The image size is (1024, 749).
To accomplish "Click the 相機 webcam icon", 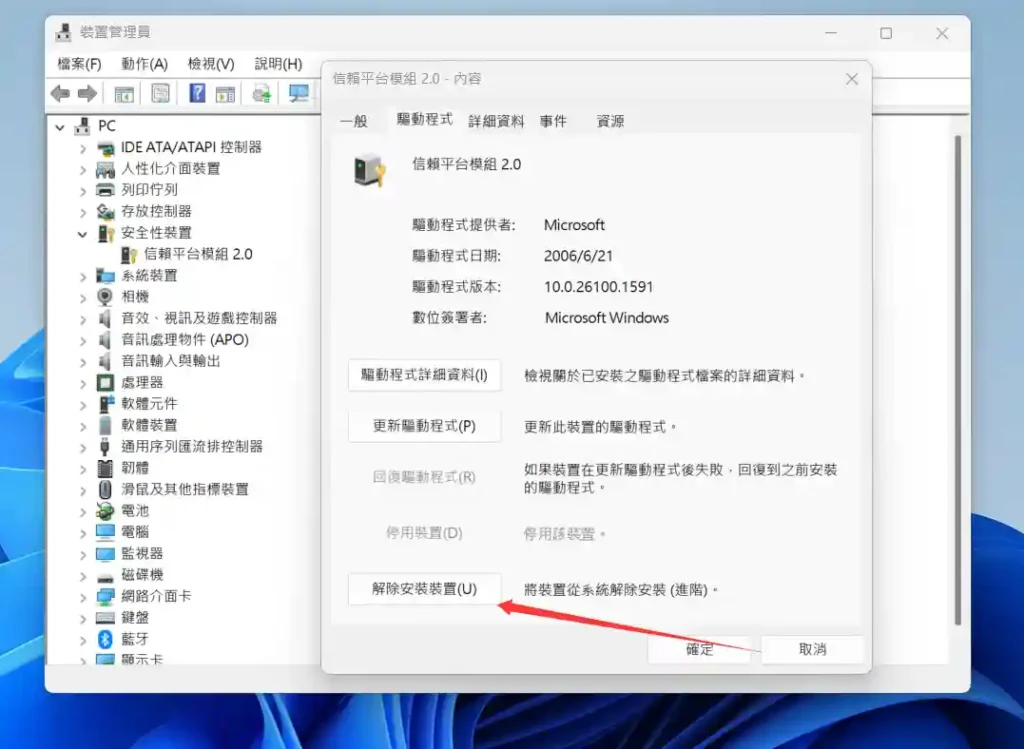I will (104, 297).
